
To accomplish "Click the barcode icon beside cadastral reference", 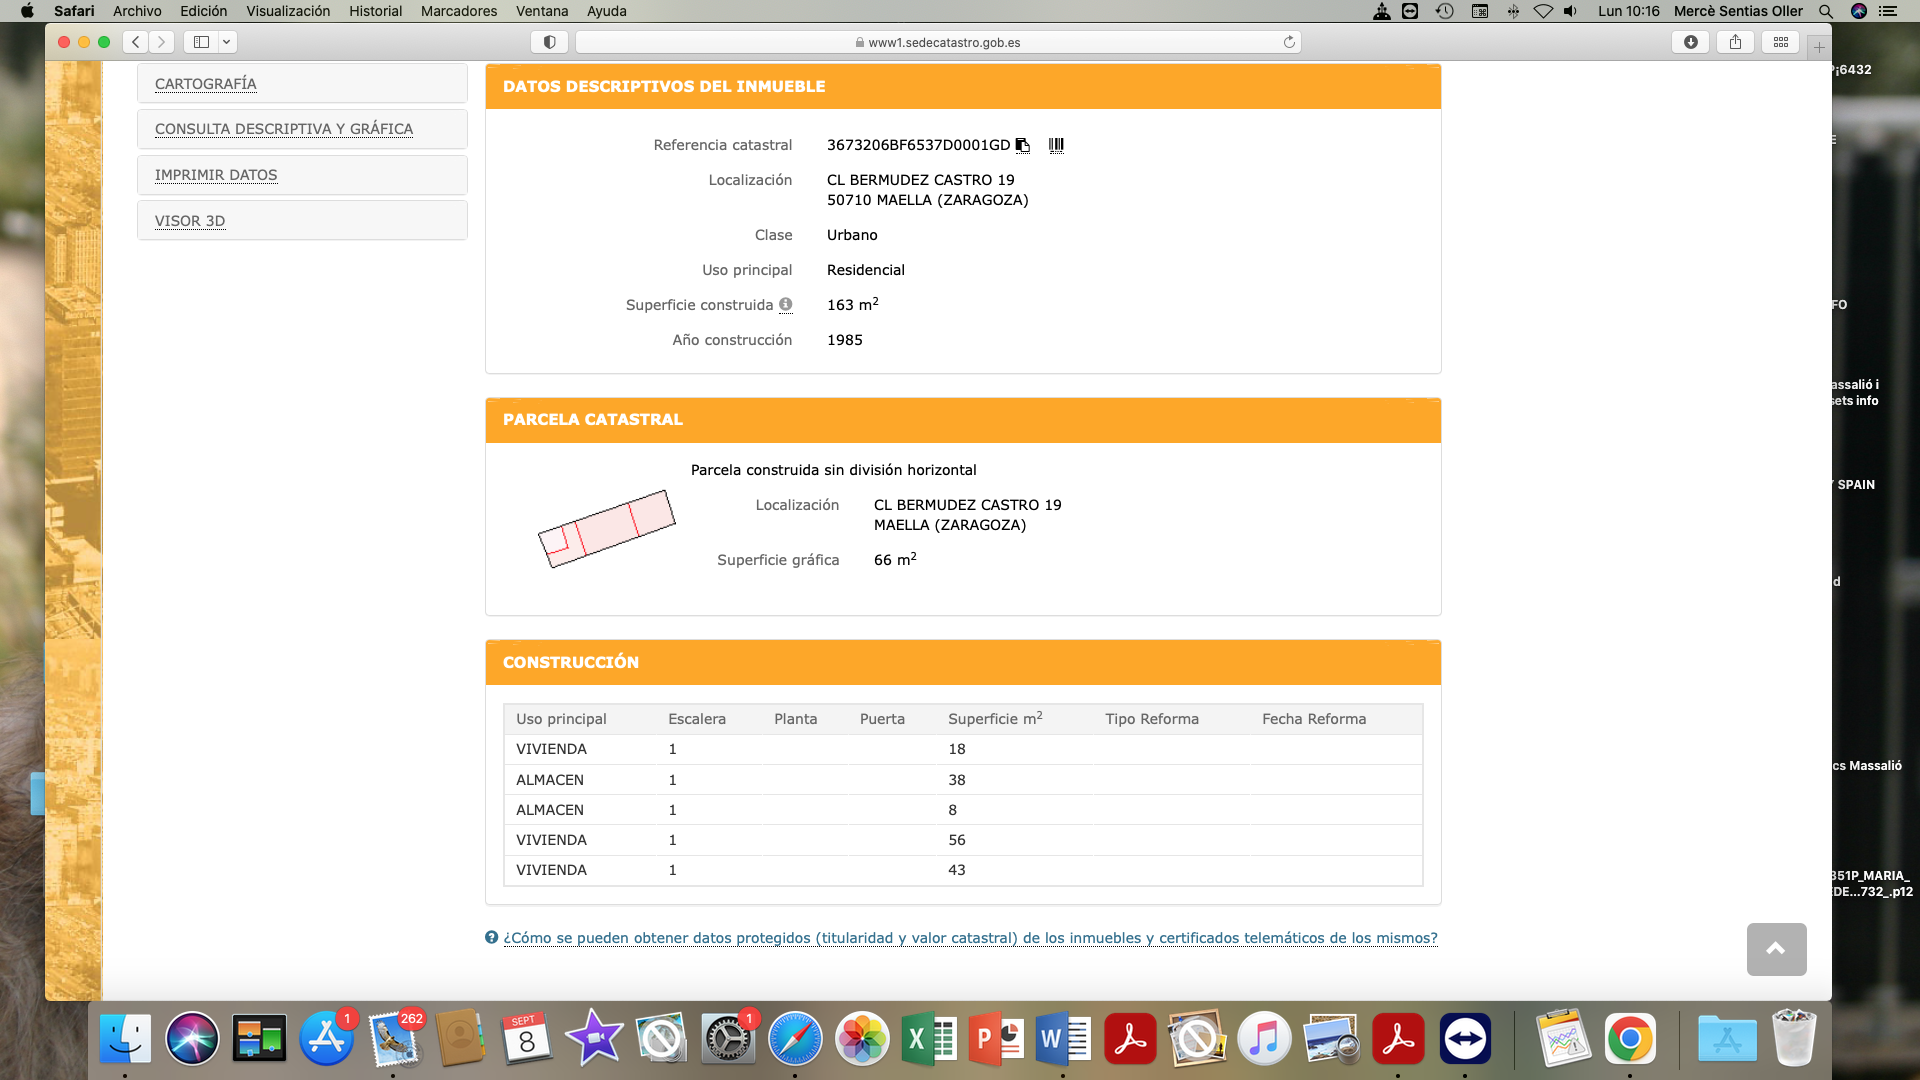I will pos(1056,145).
